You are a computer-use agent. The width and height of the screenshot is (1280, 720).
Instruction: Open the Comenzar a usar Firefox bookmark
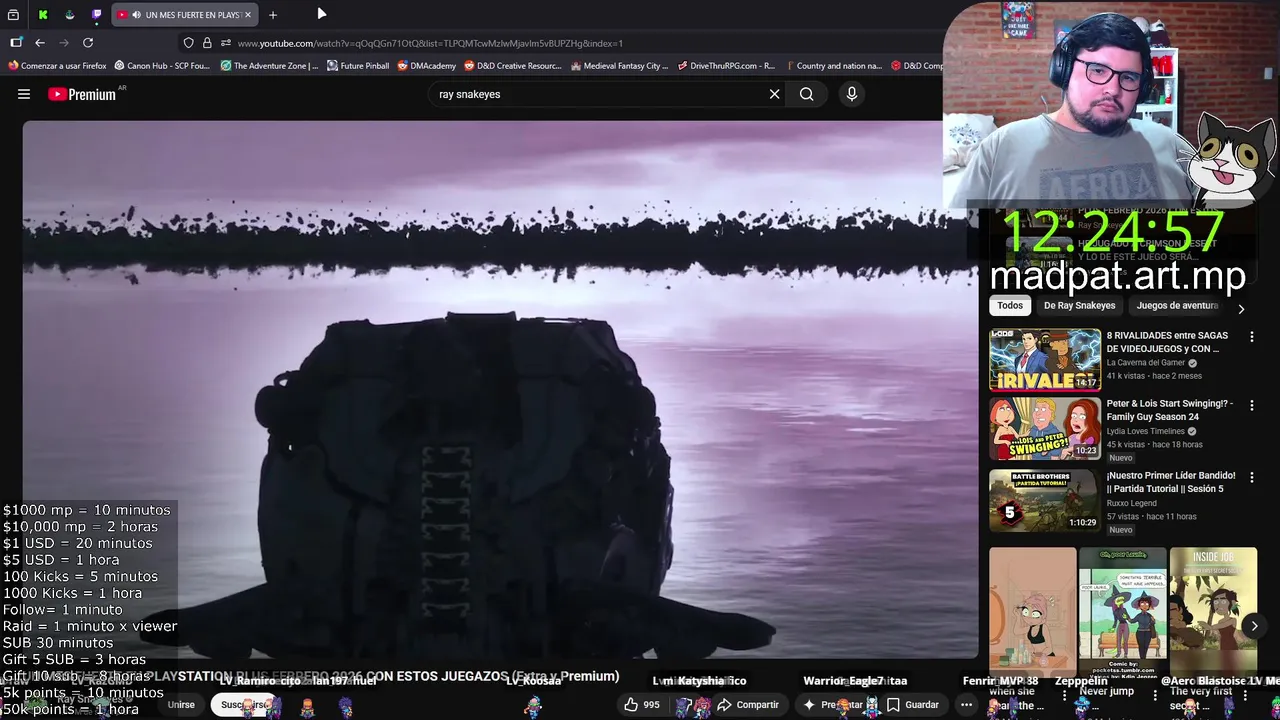coord(57,66)
